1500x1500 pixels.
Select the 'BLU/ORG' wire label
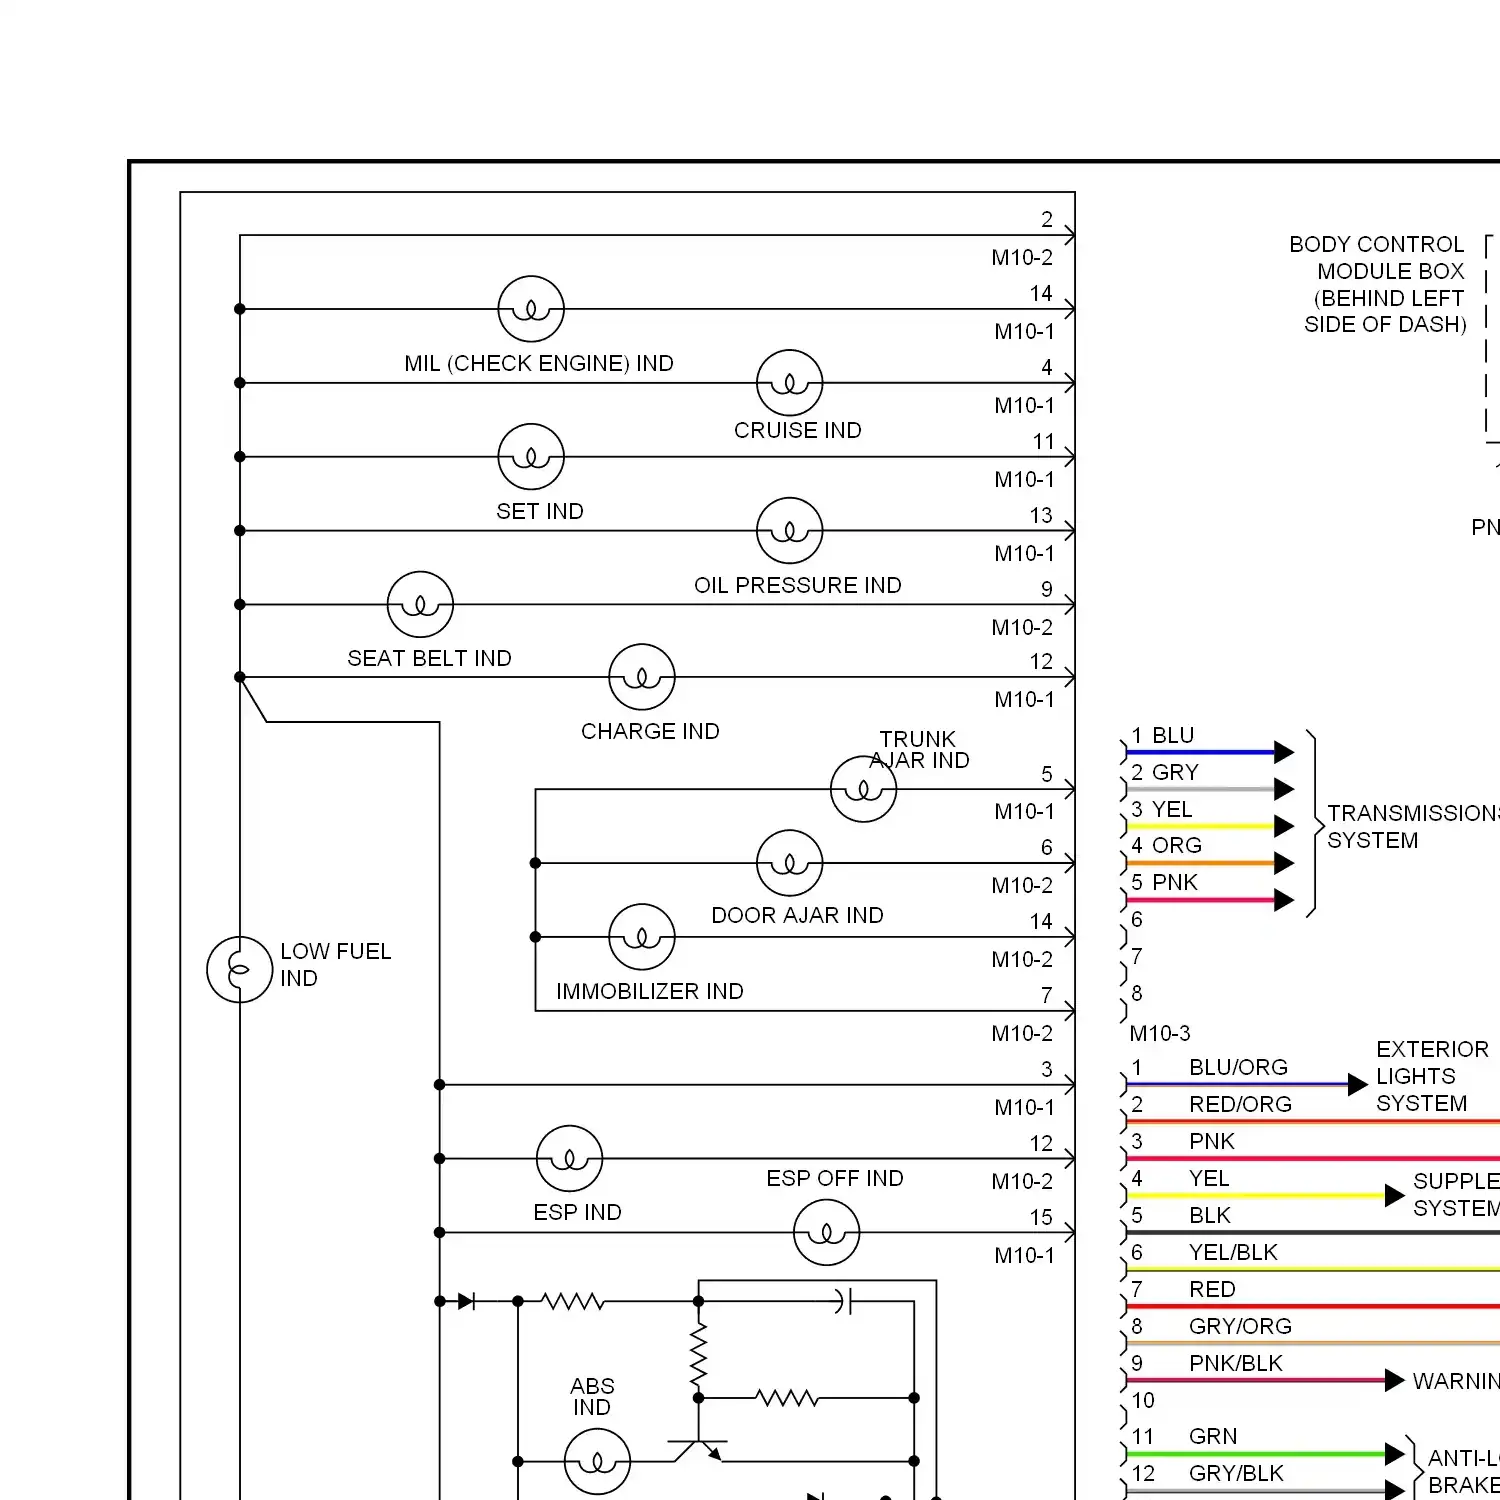point(1238,1067)
